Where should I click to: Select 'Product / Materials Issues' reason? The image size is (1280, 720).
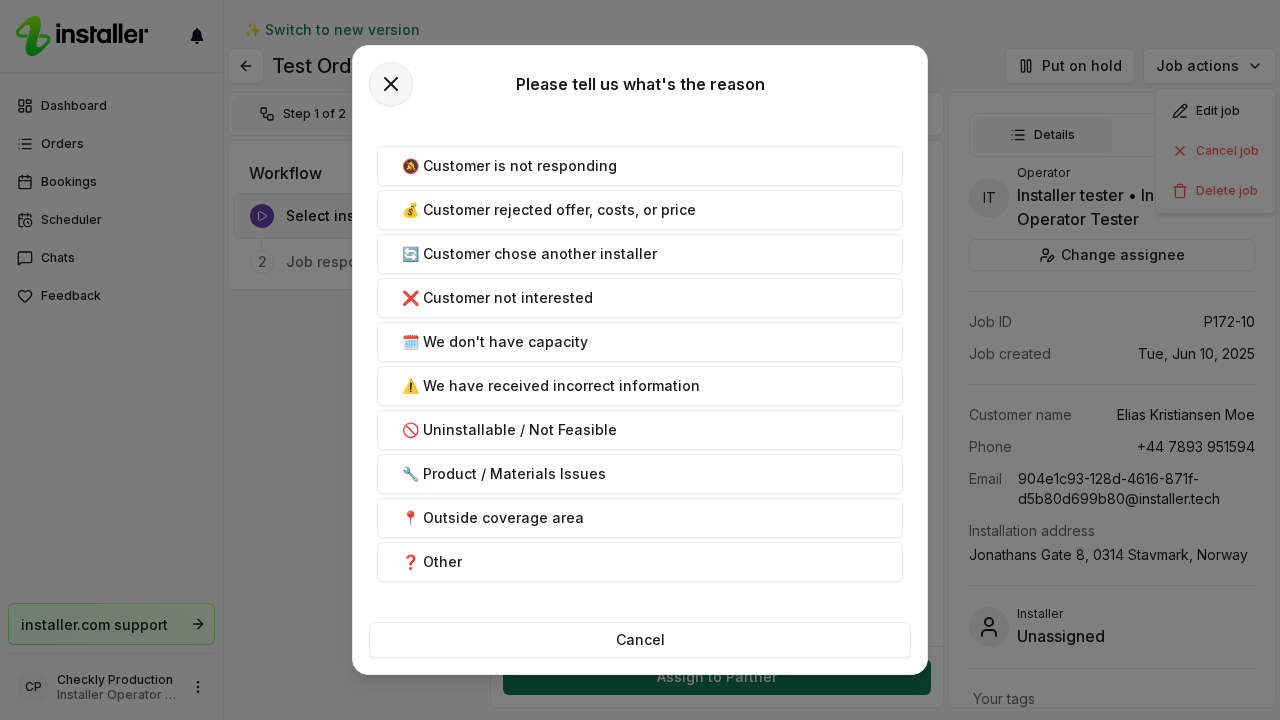tap(640, 474)
